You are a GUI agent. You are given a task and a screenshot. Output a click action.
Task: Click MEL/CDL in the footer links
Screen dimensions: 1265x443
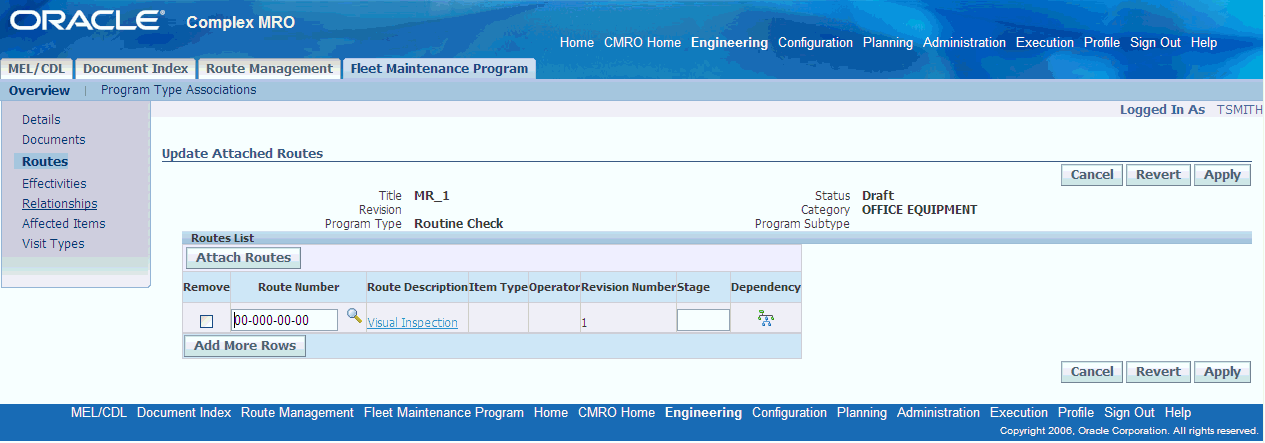coord(99,413)
